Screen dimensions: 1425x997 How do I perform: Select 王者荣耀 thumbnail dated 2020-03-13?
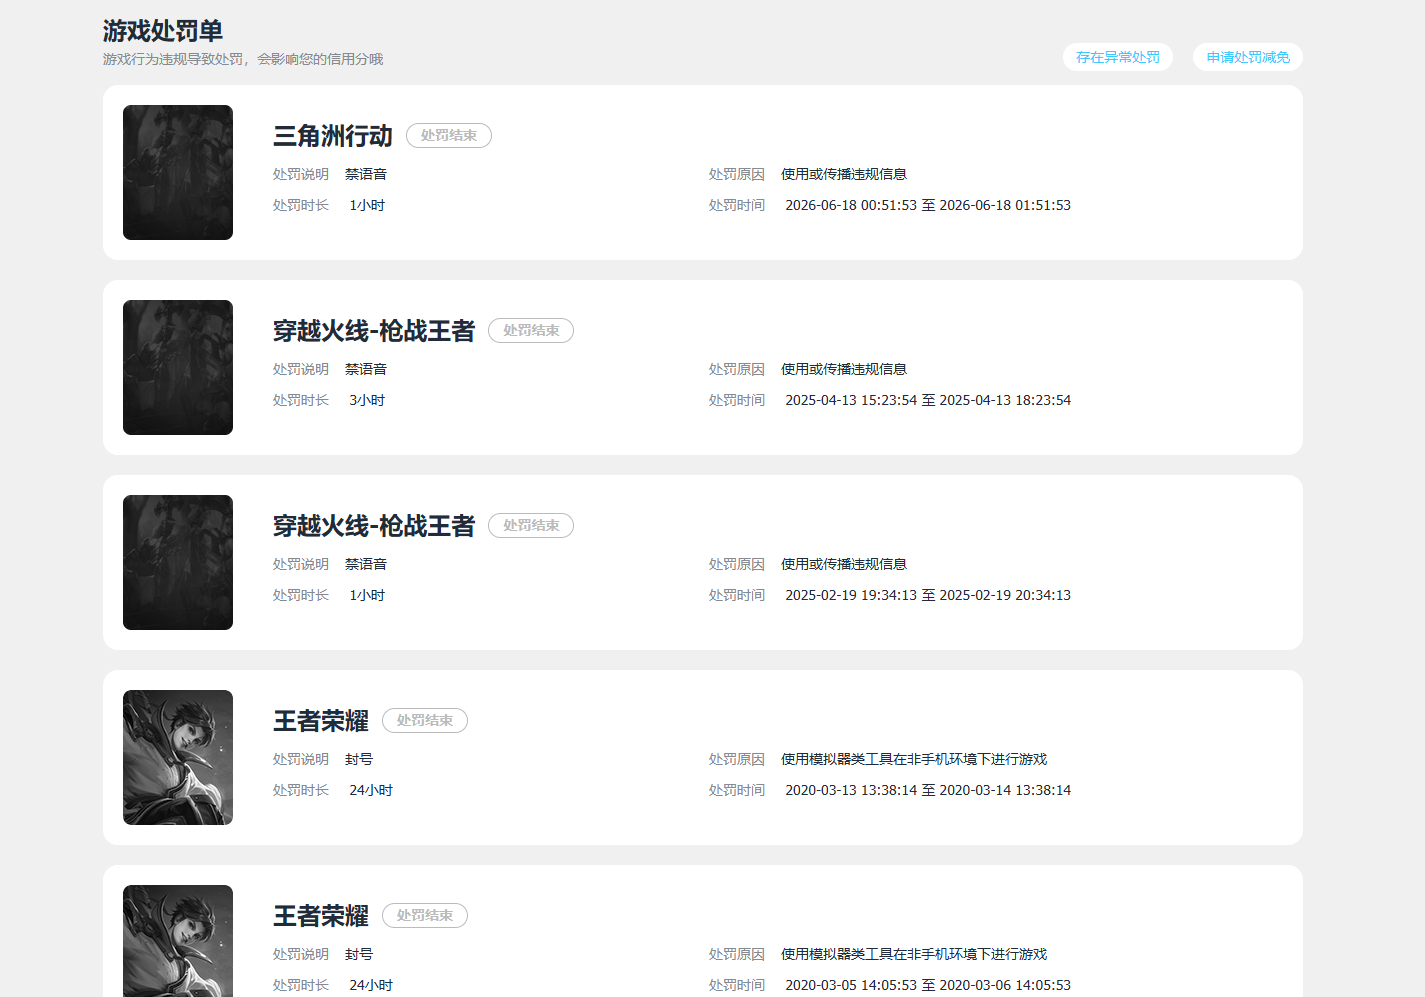click(x=178, y=757)
